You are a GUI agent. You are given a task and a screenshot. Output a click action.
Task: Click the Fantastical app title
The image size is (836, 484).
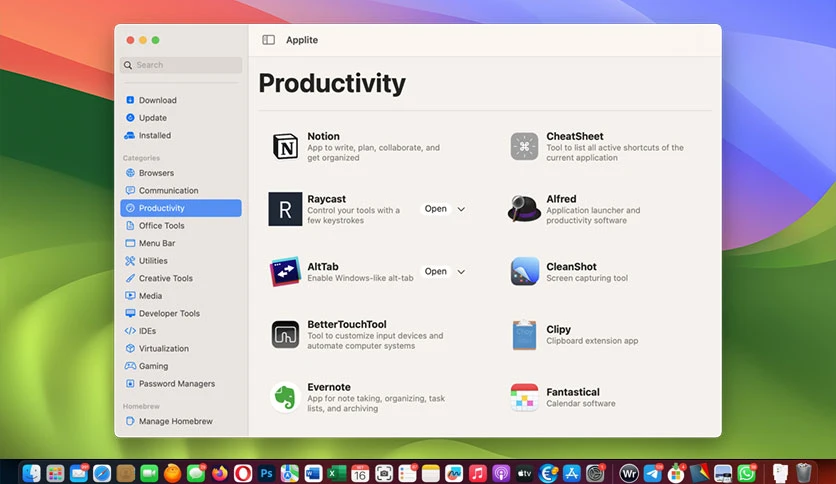point(573,392)
